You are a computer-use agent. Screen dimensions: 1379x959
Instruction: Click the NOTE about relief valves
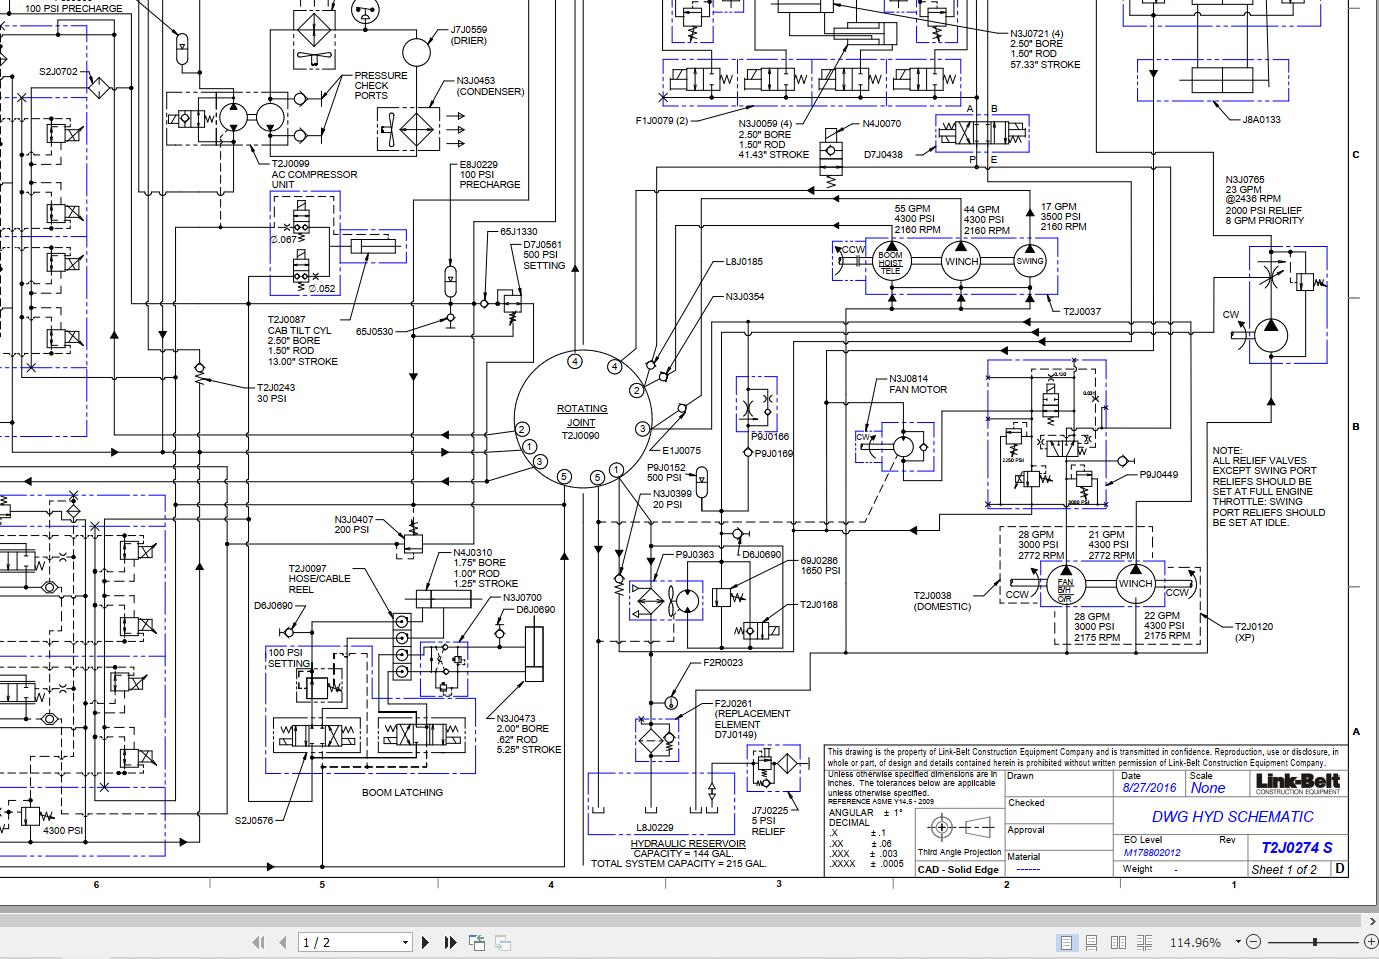pyautogui.click(x=1269, y=487)
